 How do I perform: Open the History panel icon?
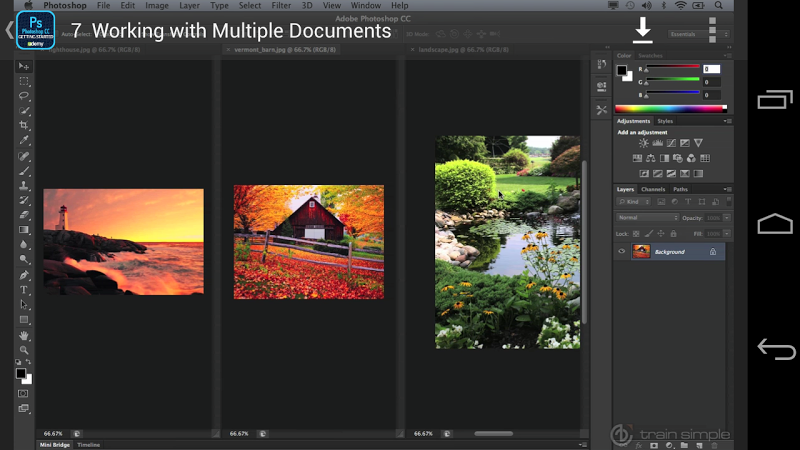[x=601, y=65]
